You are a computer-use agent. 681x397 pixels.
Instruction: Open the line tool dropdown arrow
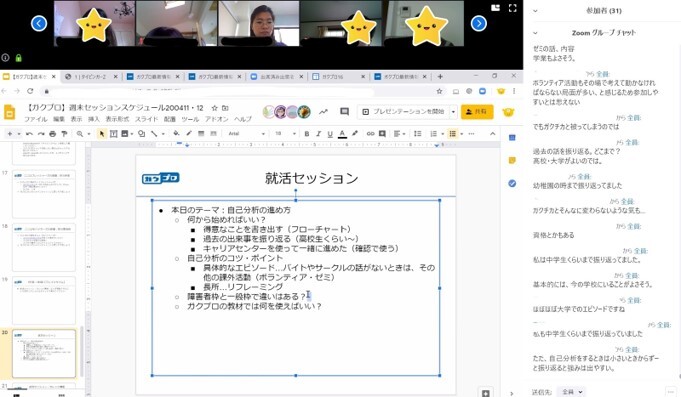[x=163, y=134]
